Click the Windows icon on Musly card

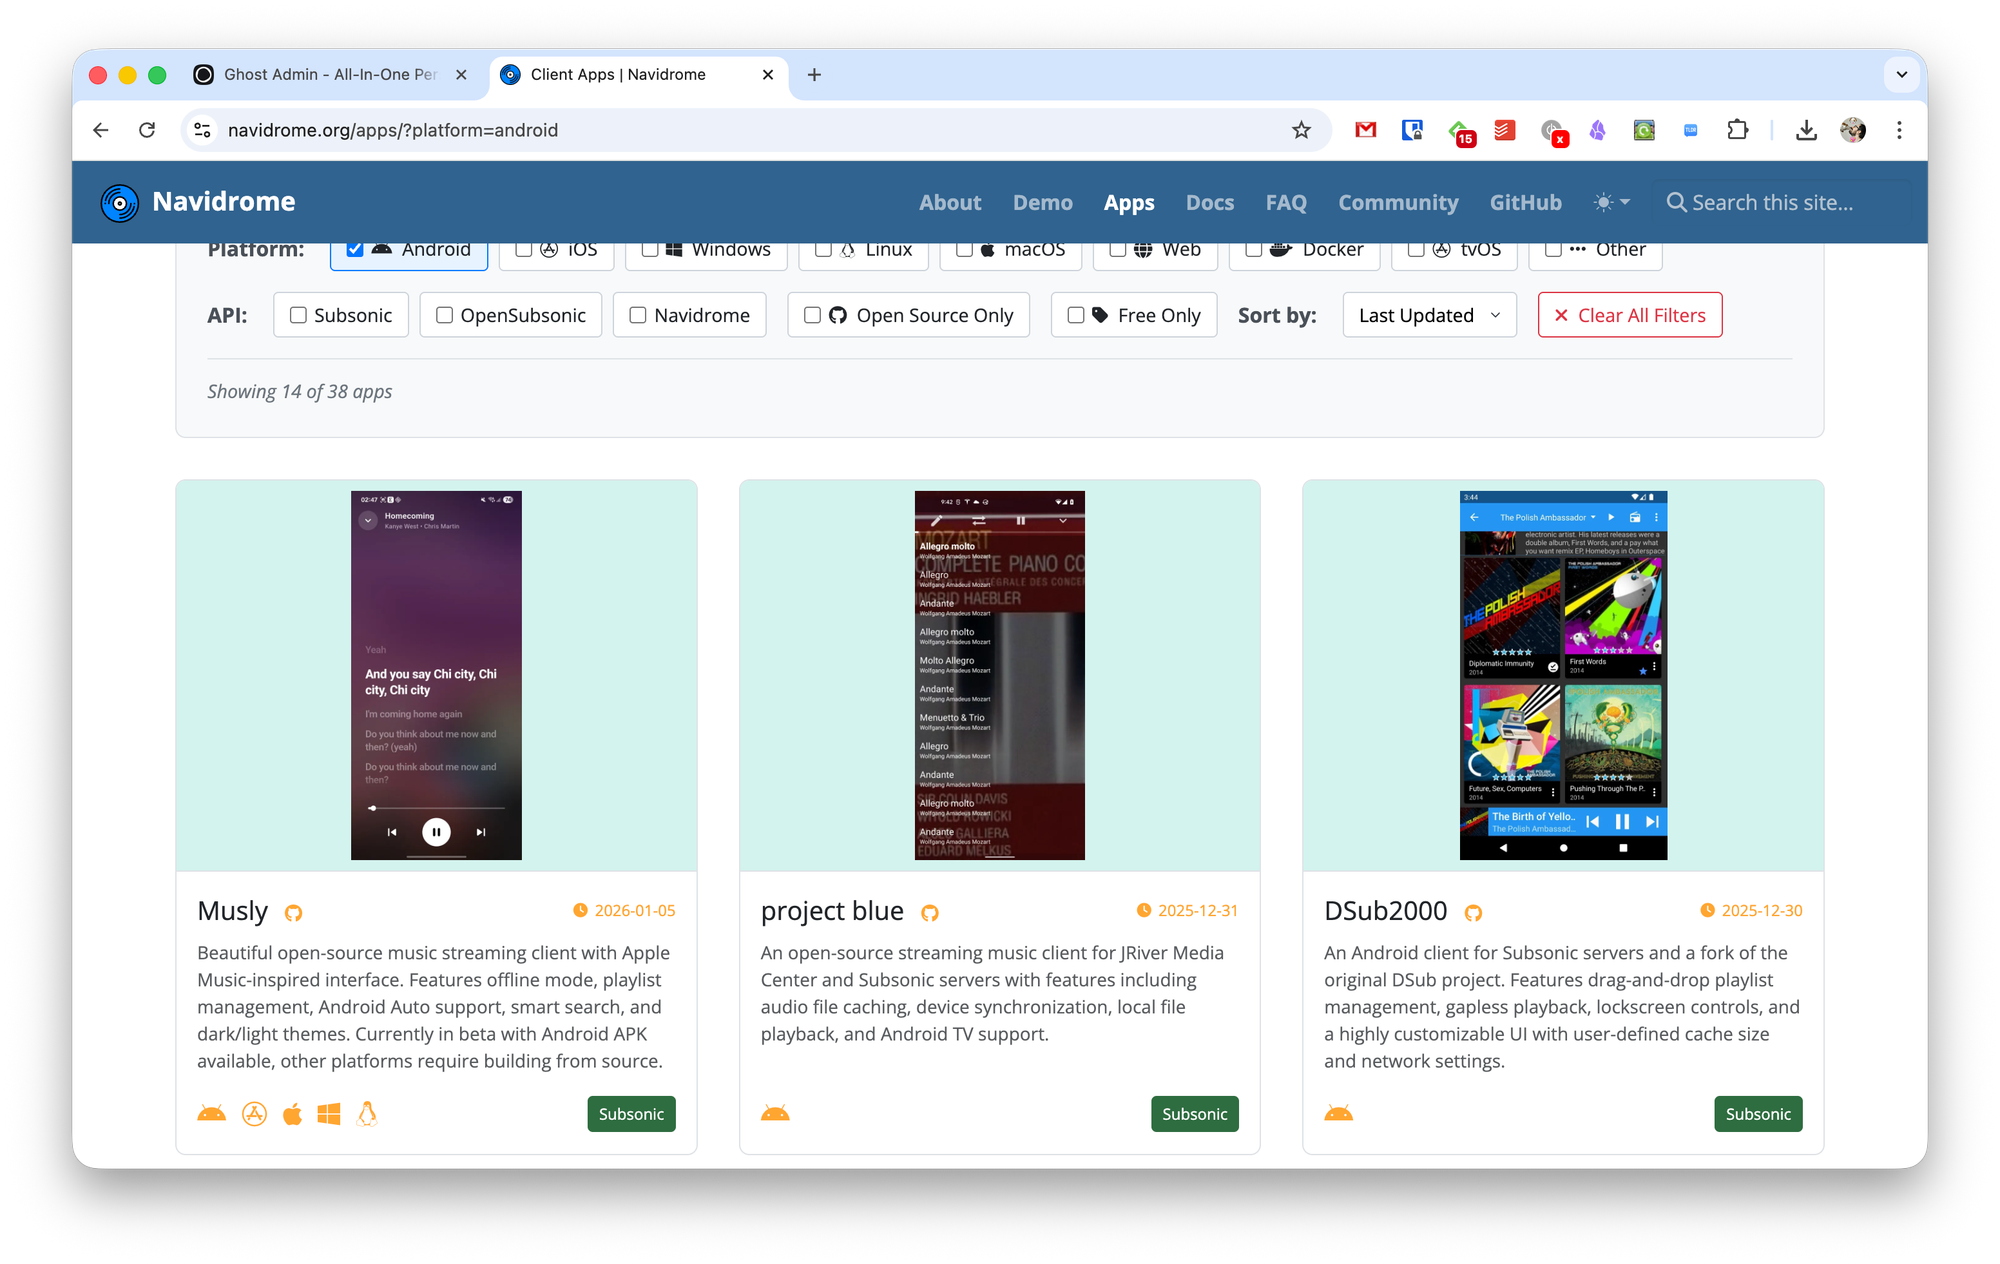point(329,1114)
